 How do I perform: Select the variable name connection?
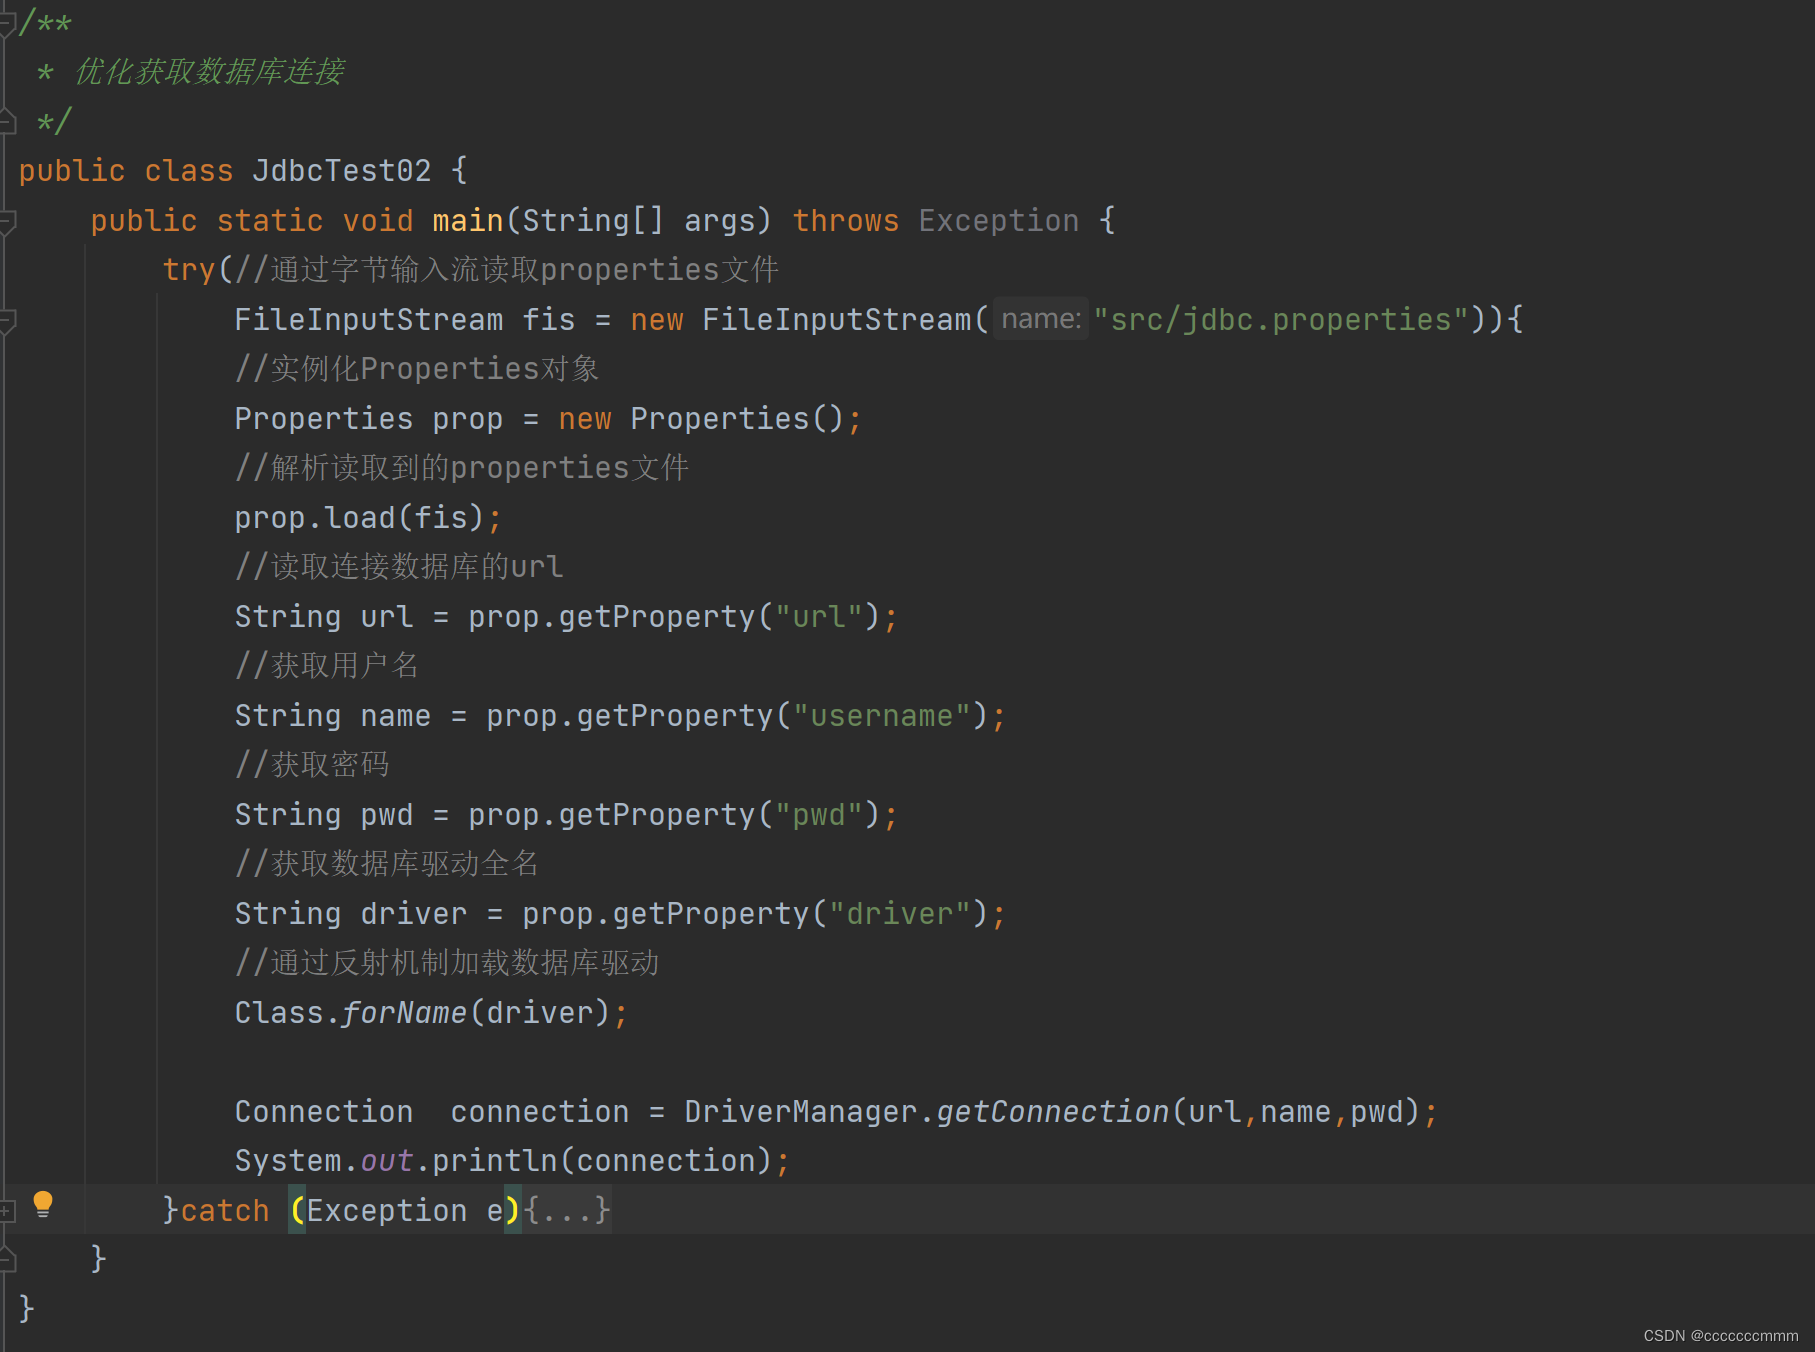[x=538, y=1111]
